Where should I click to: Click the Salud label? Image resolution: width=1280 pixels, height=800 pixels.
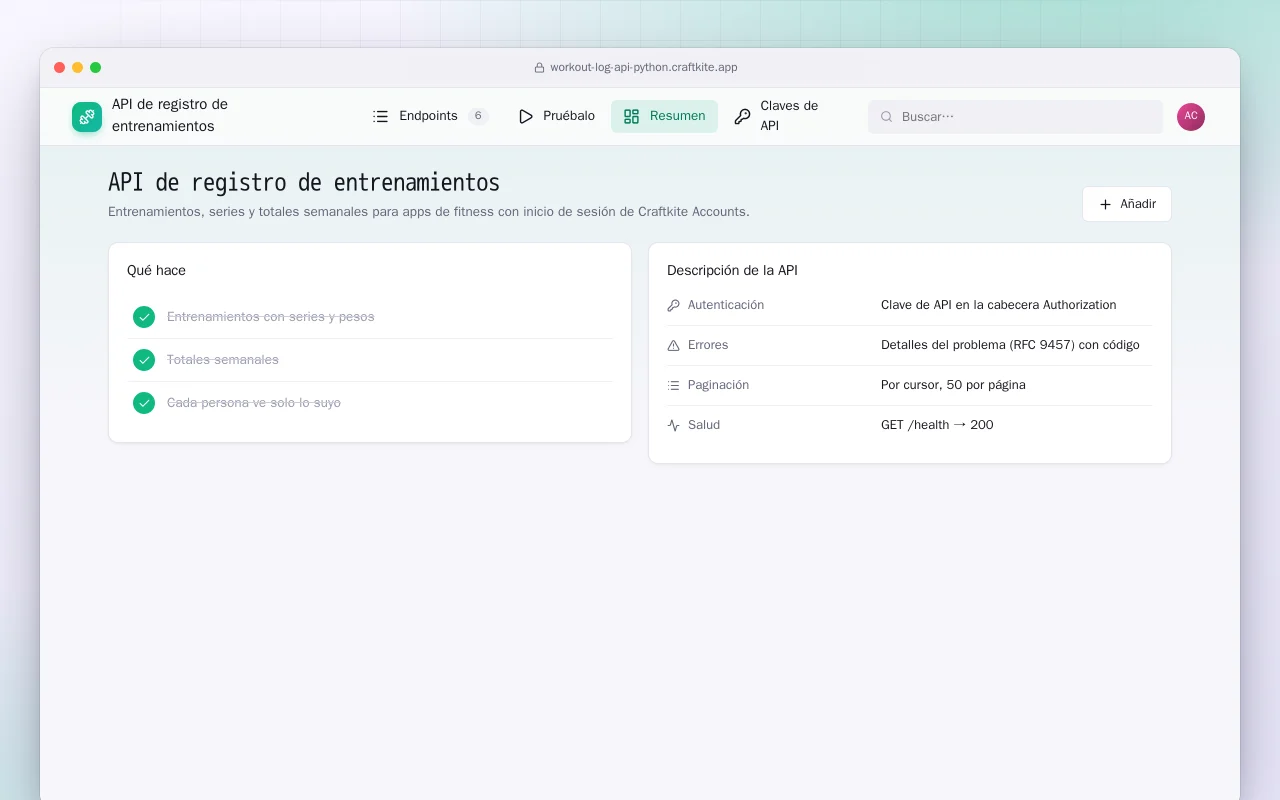(704, 425)
